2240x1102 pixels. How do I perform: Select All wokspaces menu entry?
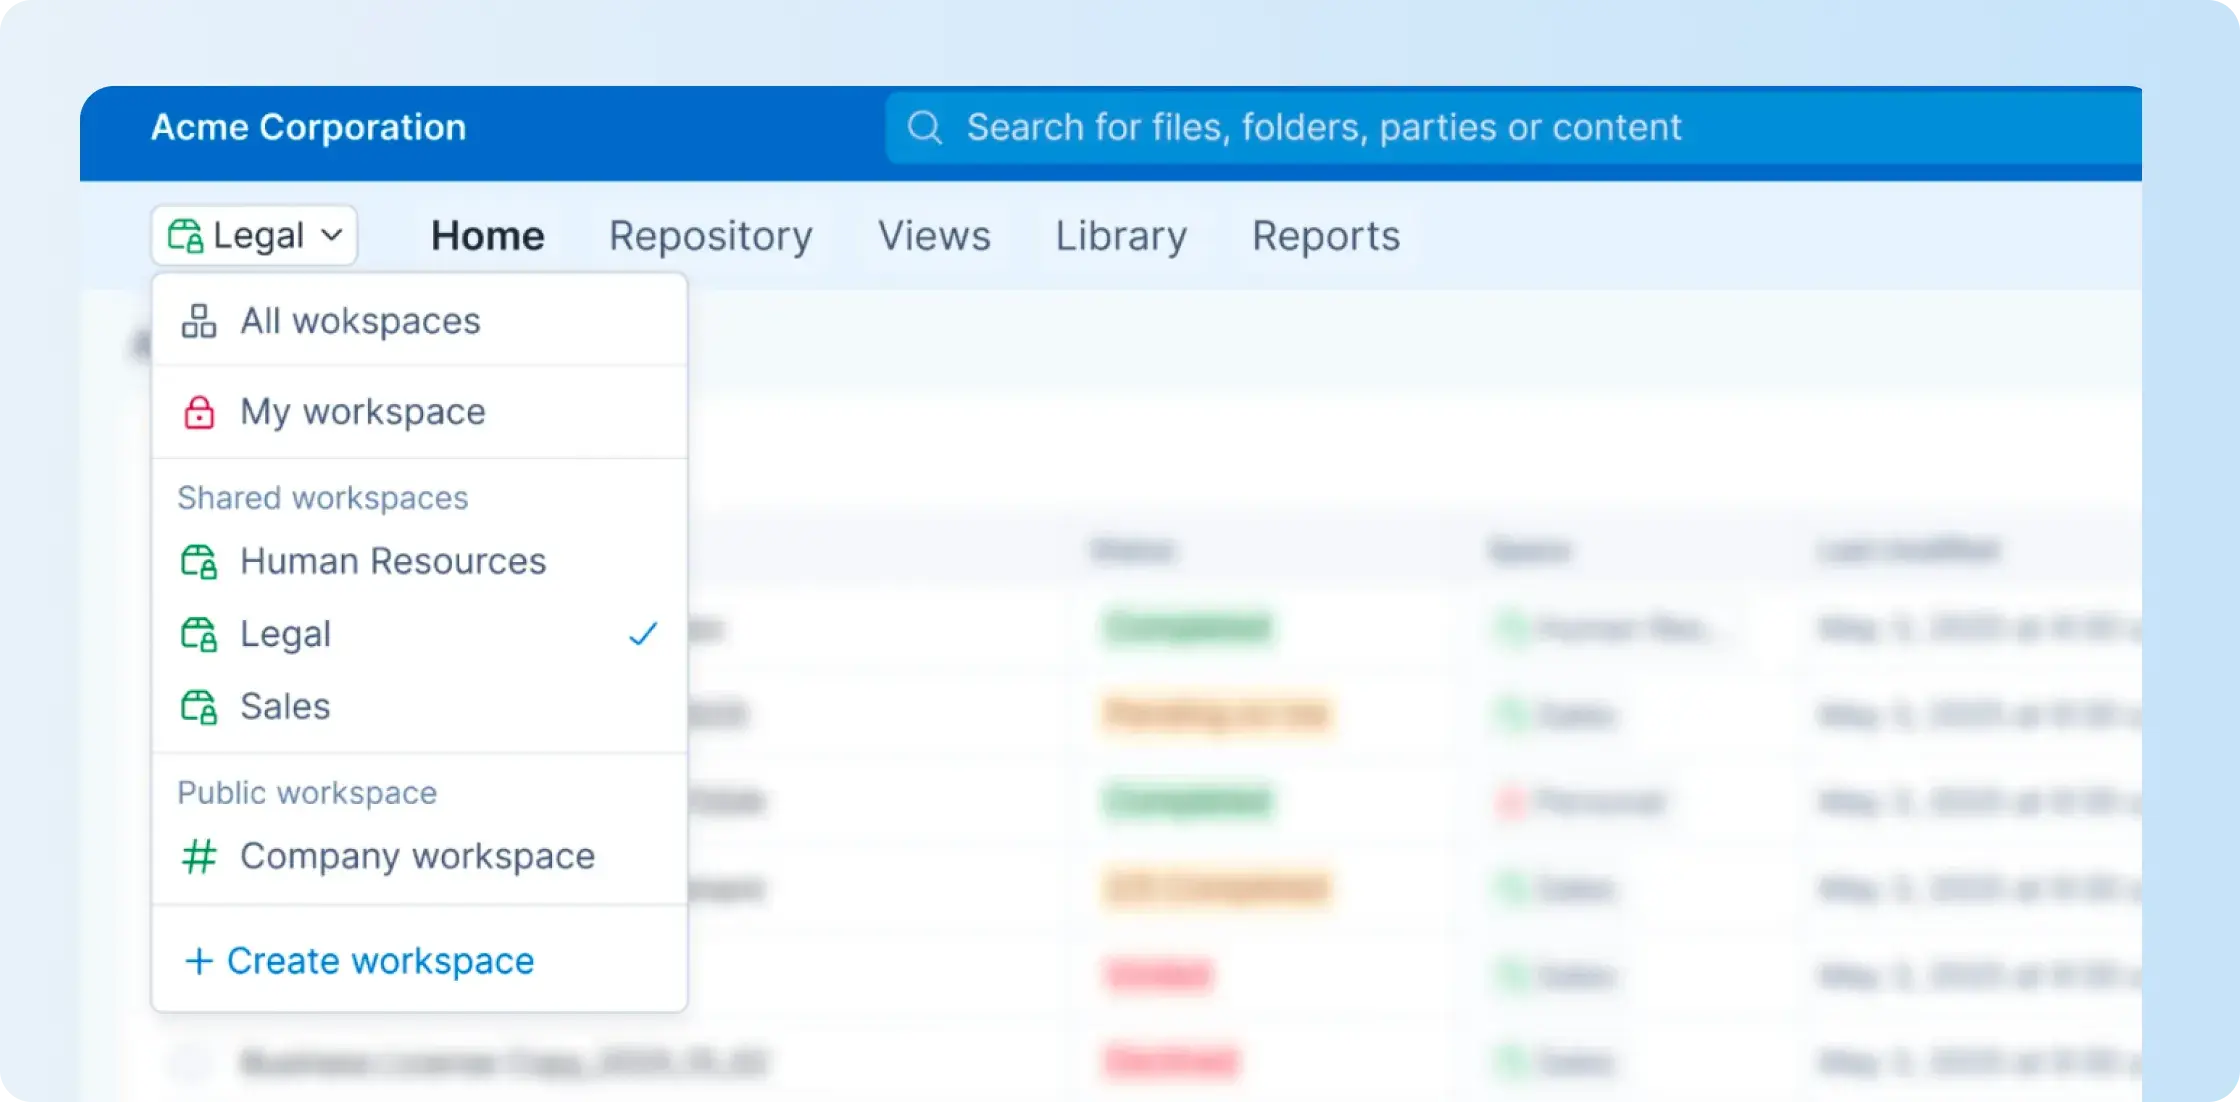click(x=419, y=321)
